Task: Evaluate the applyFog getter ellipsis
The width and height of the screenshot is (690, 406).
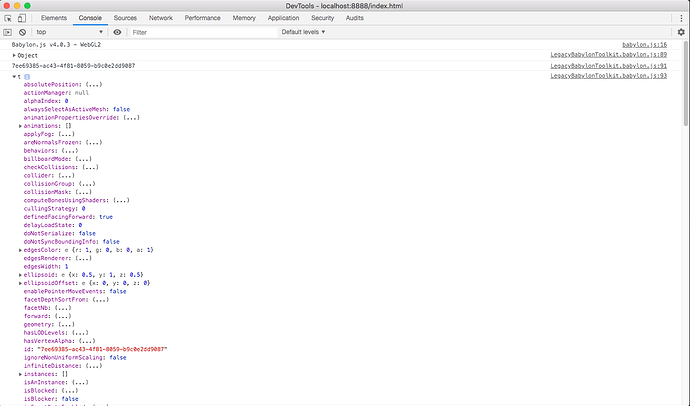Action: coord(66,134)
